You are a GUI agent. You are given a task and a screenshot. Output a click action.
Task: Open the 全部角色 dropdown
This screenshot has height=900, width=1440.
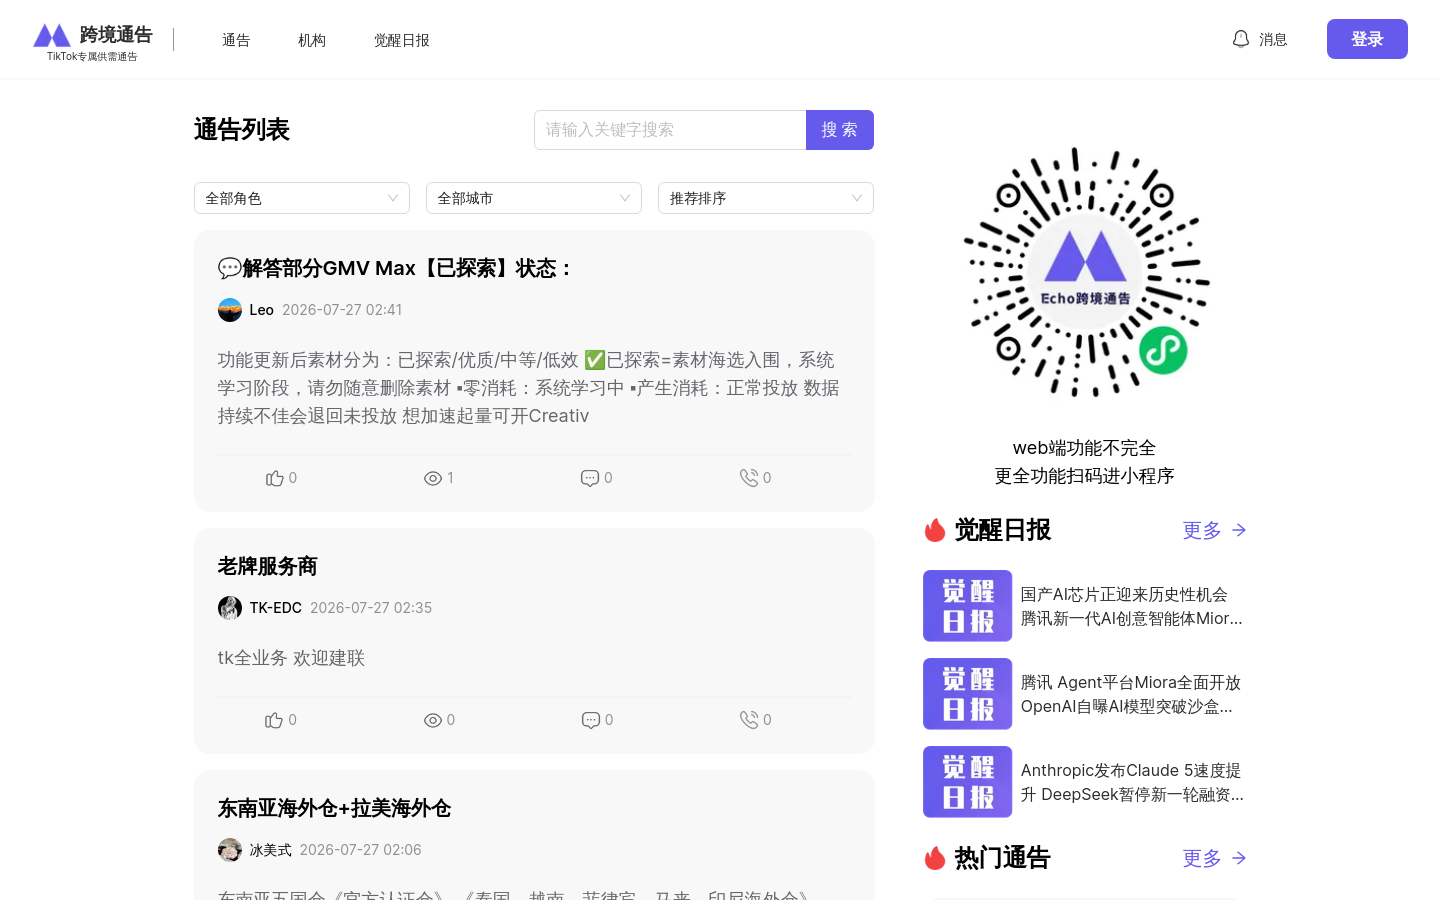302,198
